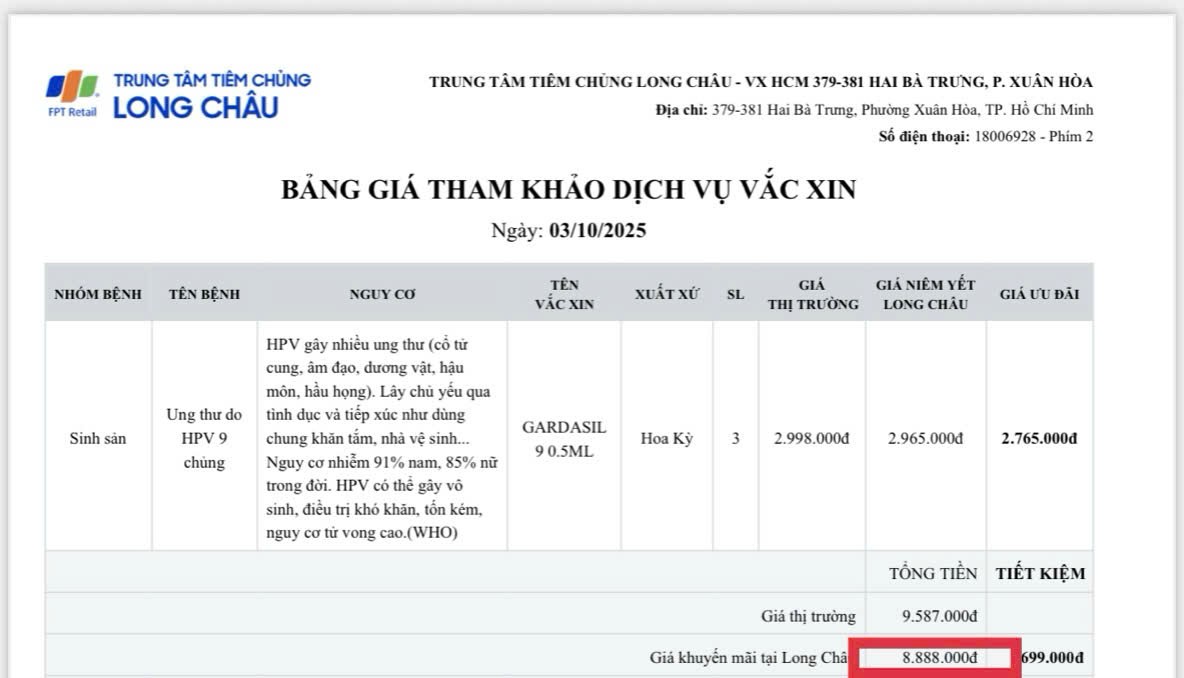
Task: Click the bold discounted price 2.765.000đ
Action: pos(1039,438)
